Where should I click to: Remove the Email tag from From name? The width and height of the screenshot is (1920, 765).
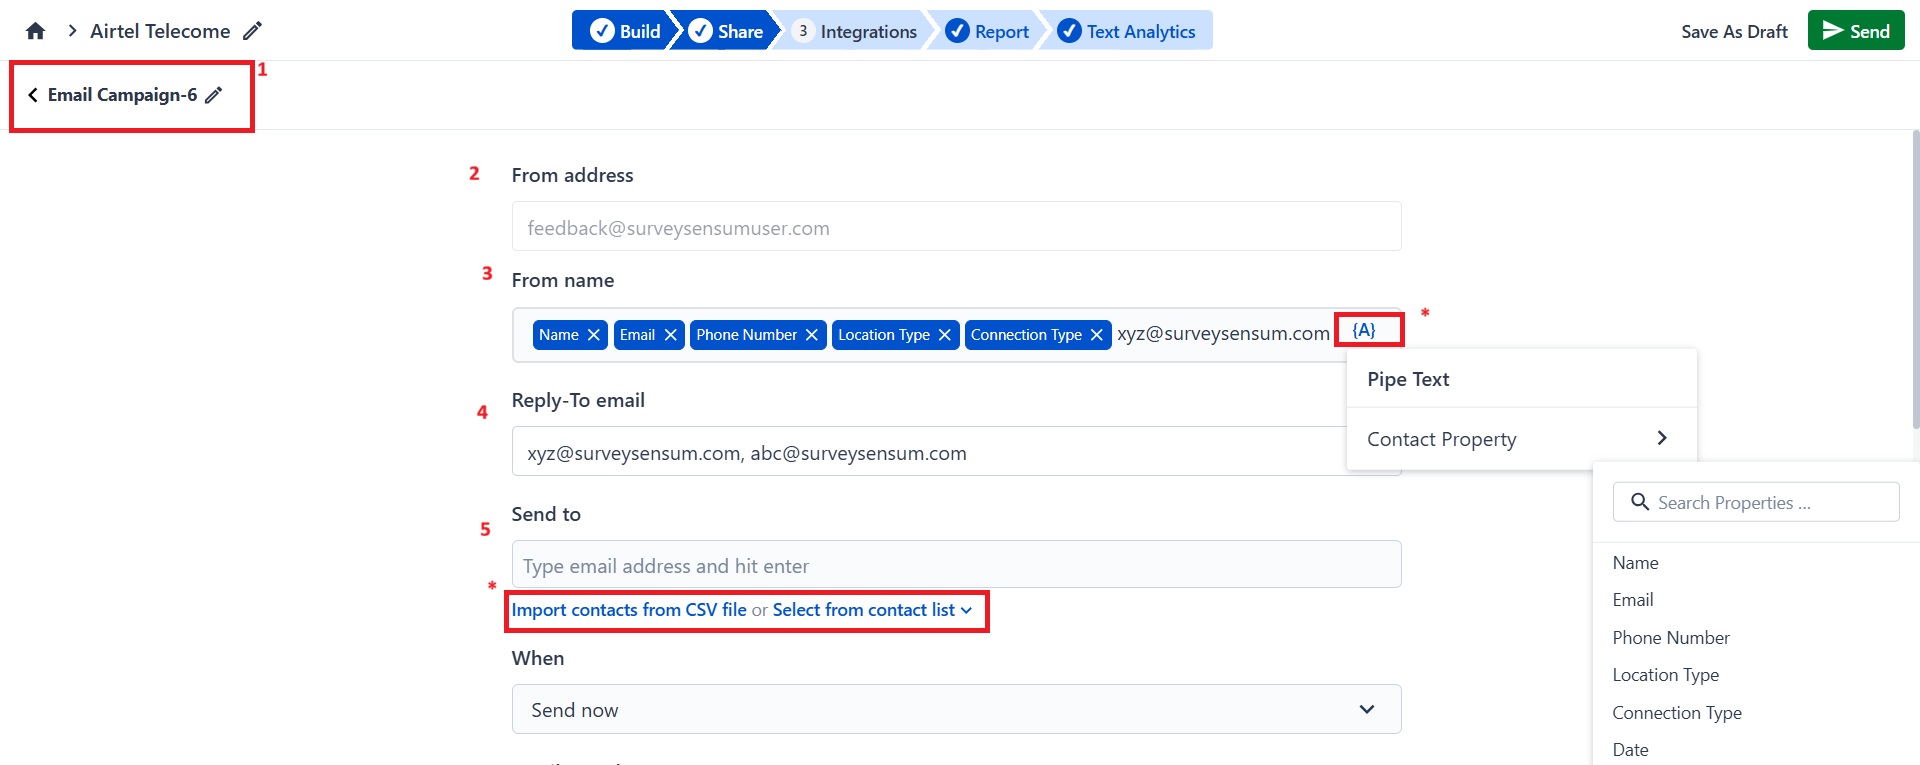pyautogui.click(x=671, y=335)
